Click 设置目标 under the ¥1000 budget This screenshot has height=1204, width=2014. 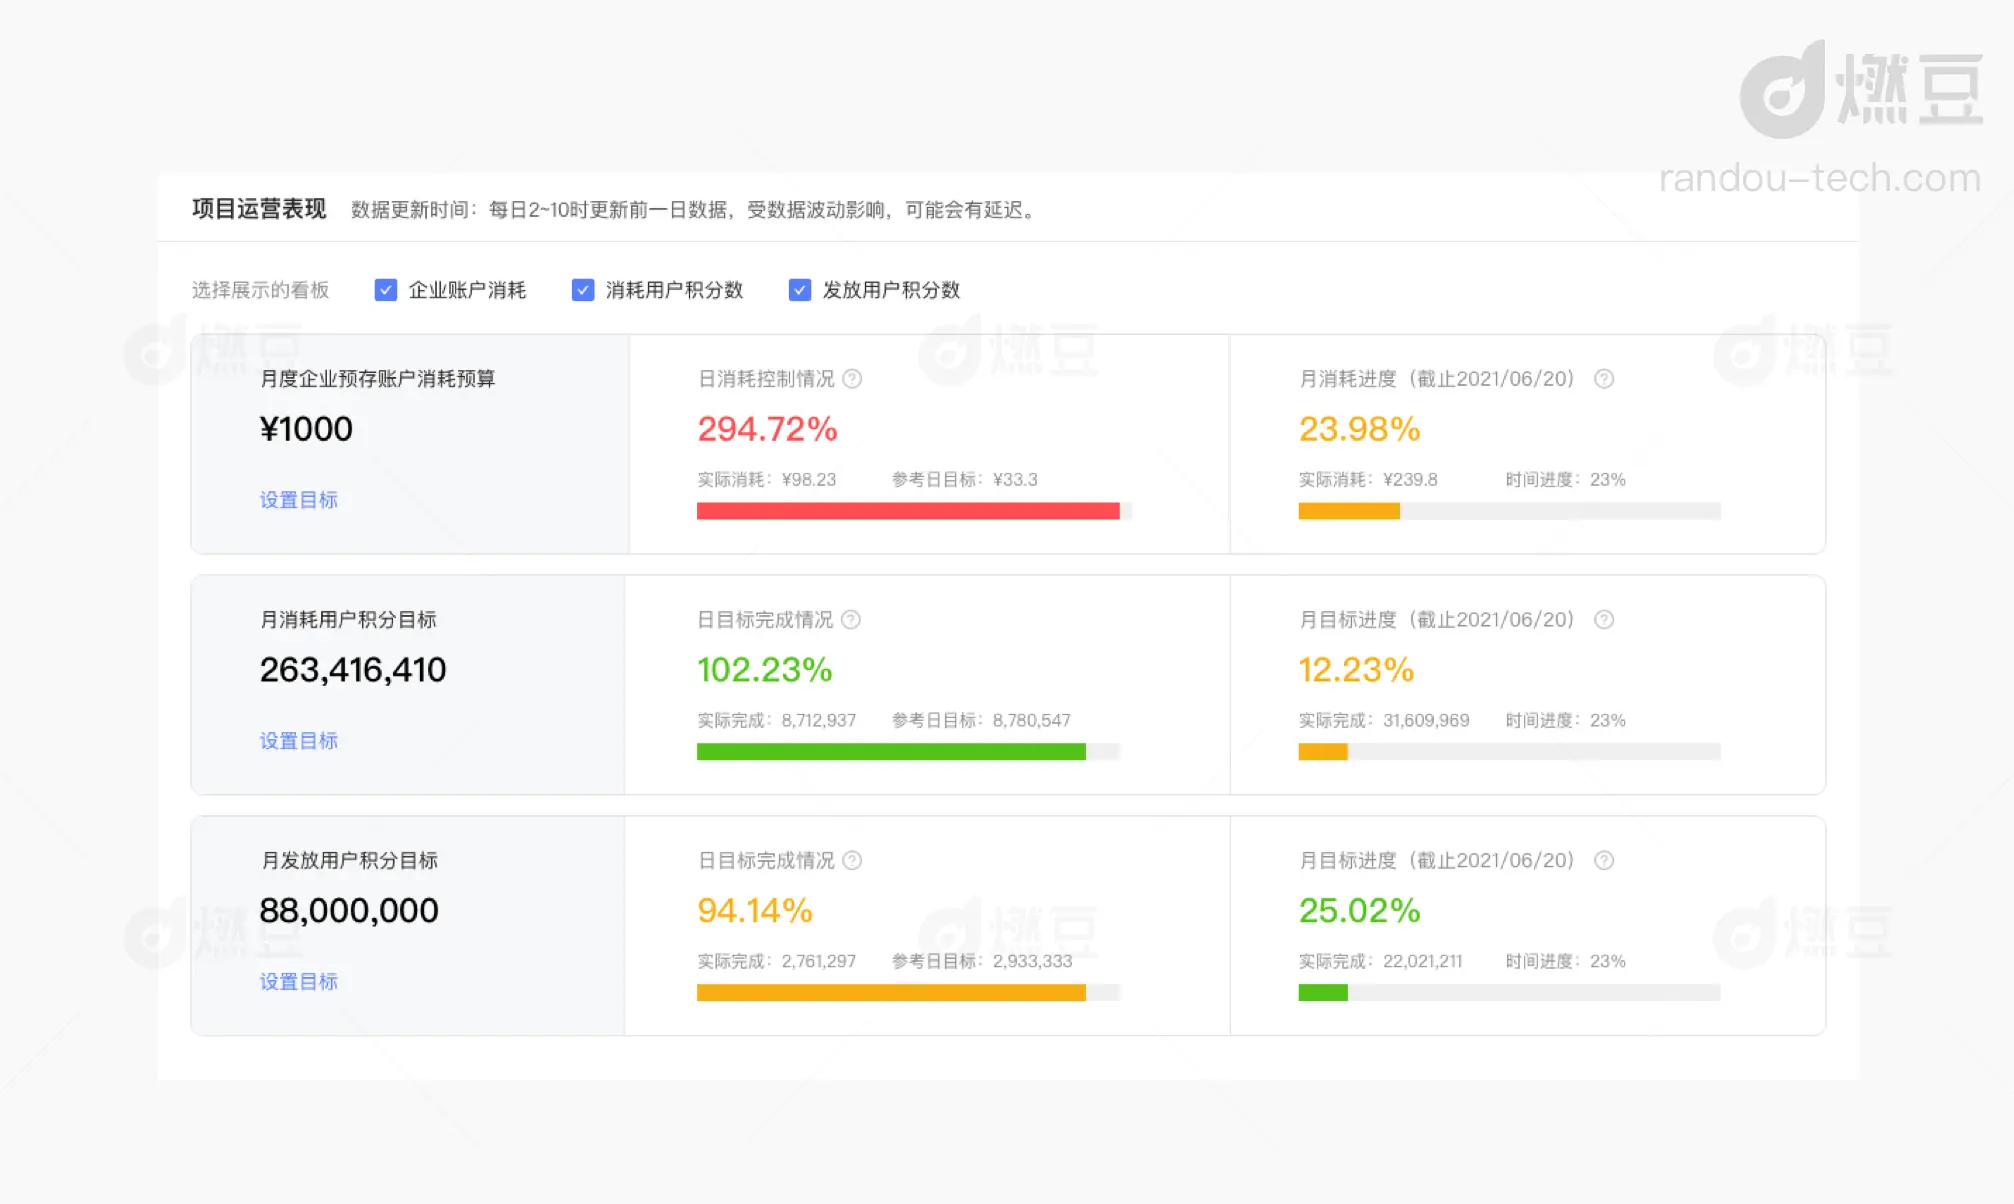[298, 500]
